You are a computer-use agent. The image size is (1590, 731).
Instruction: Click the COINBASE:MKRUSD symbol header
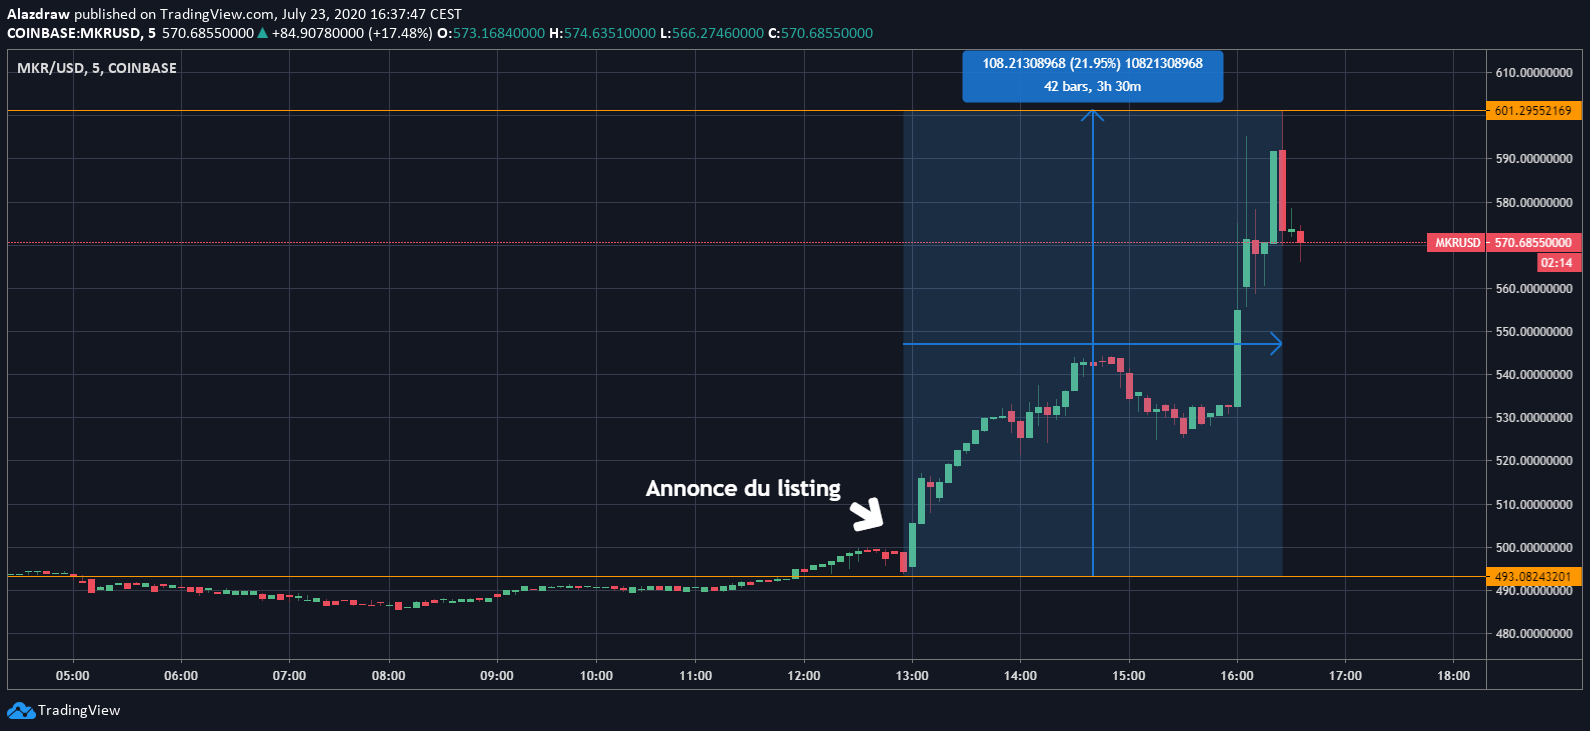(75, 33)
